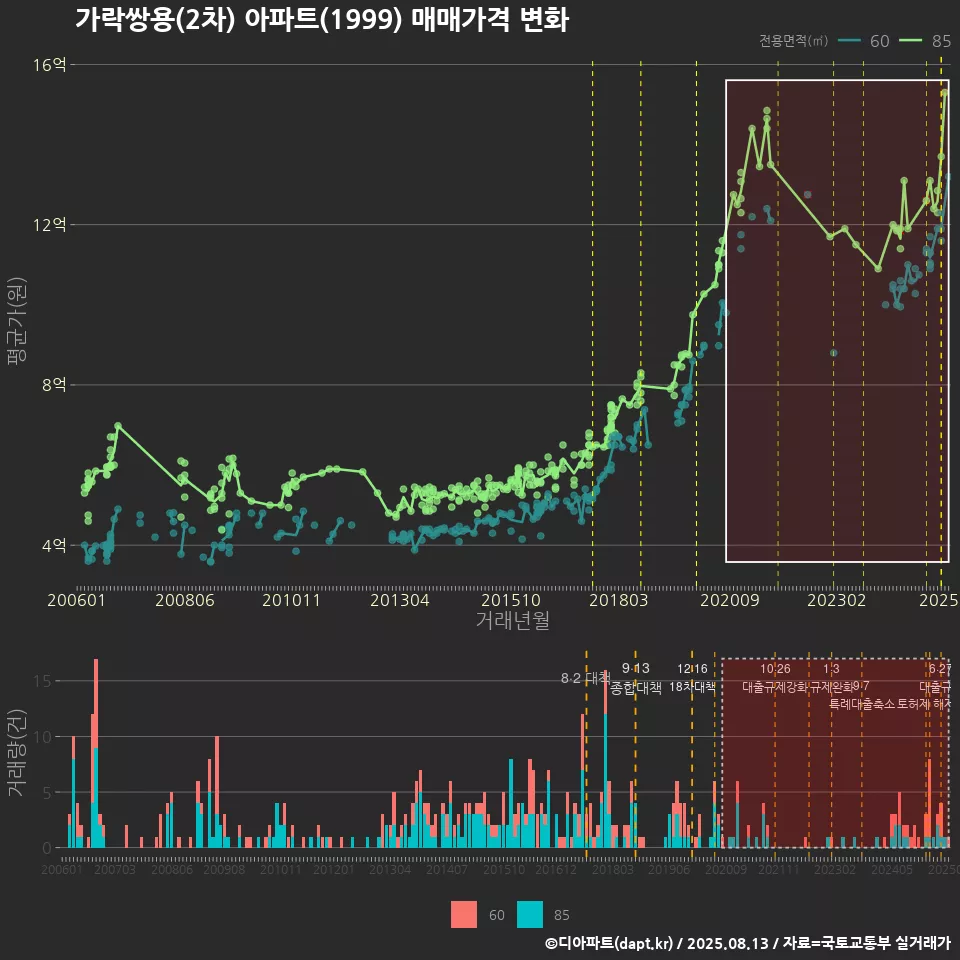Click the teal 60 line marker in top legend
The height and width of the screenshot is (960, 960).
click(x=849, y=41)
